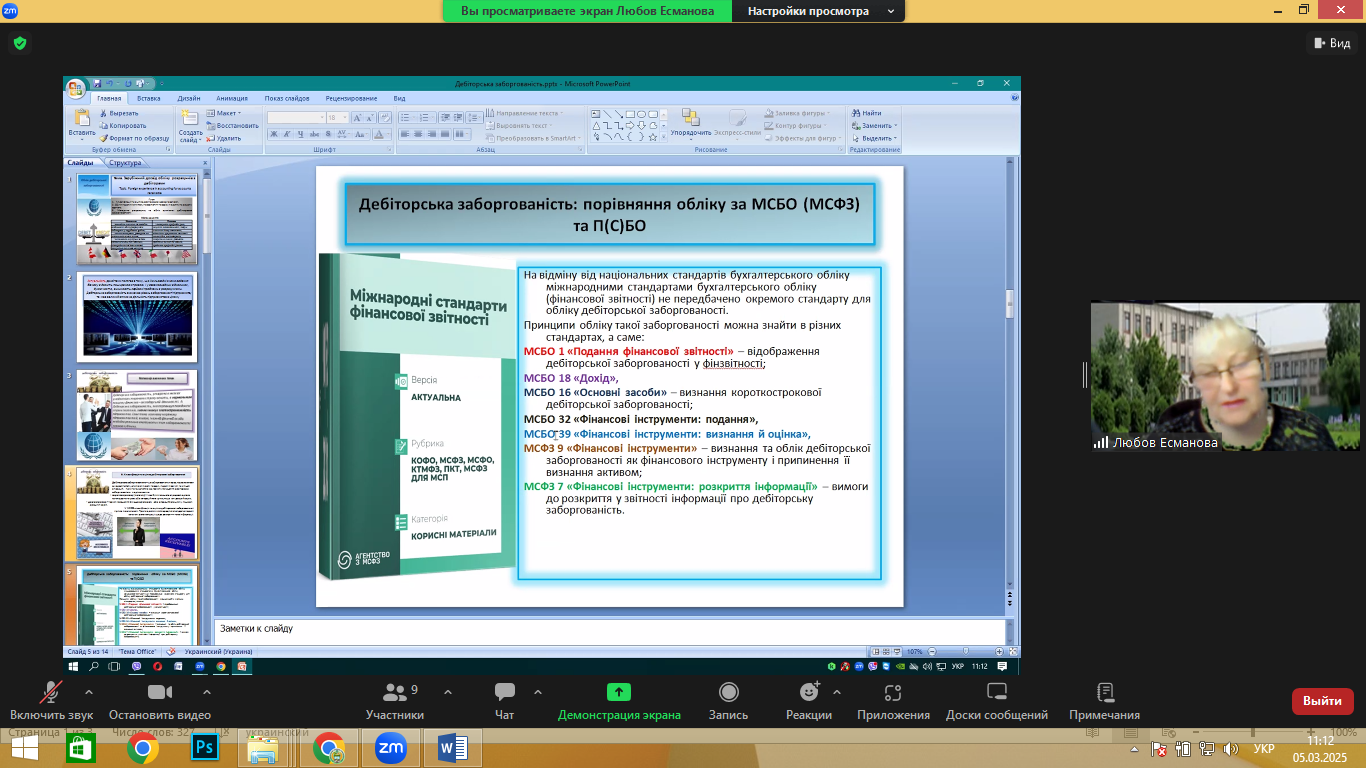The height and width of the screenshot is (768, 1366).
Task: Expand the arrow next to Участники
Action: [447, 692]
